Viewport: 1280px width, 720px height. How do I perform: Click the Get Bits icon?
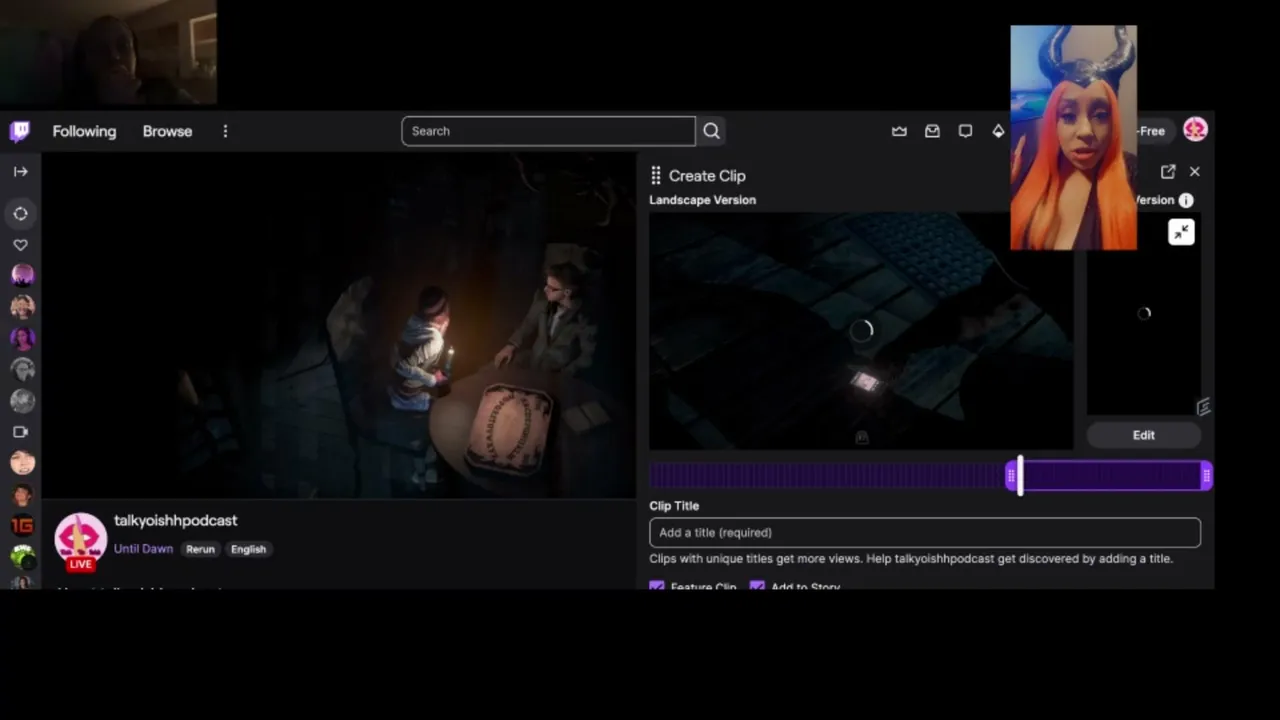tap(998, 131)
